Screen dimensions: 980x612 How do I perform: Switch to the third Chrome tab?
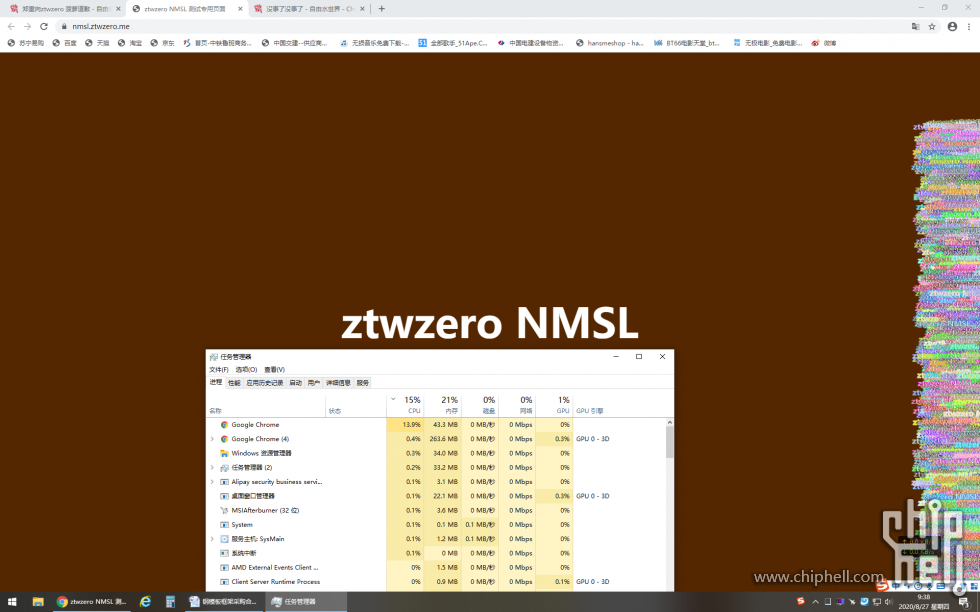[x=309, y=9]
